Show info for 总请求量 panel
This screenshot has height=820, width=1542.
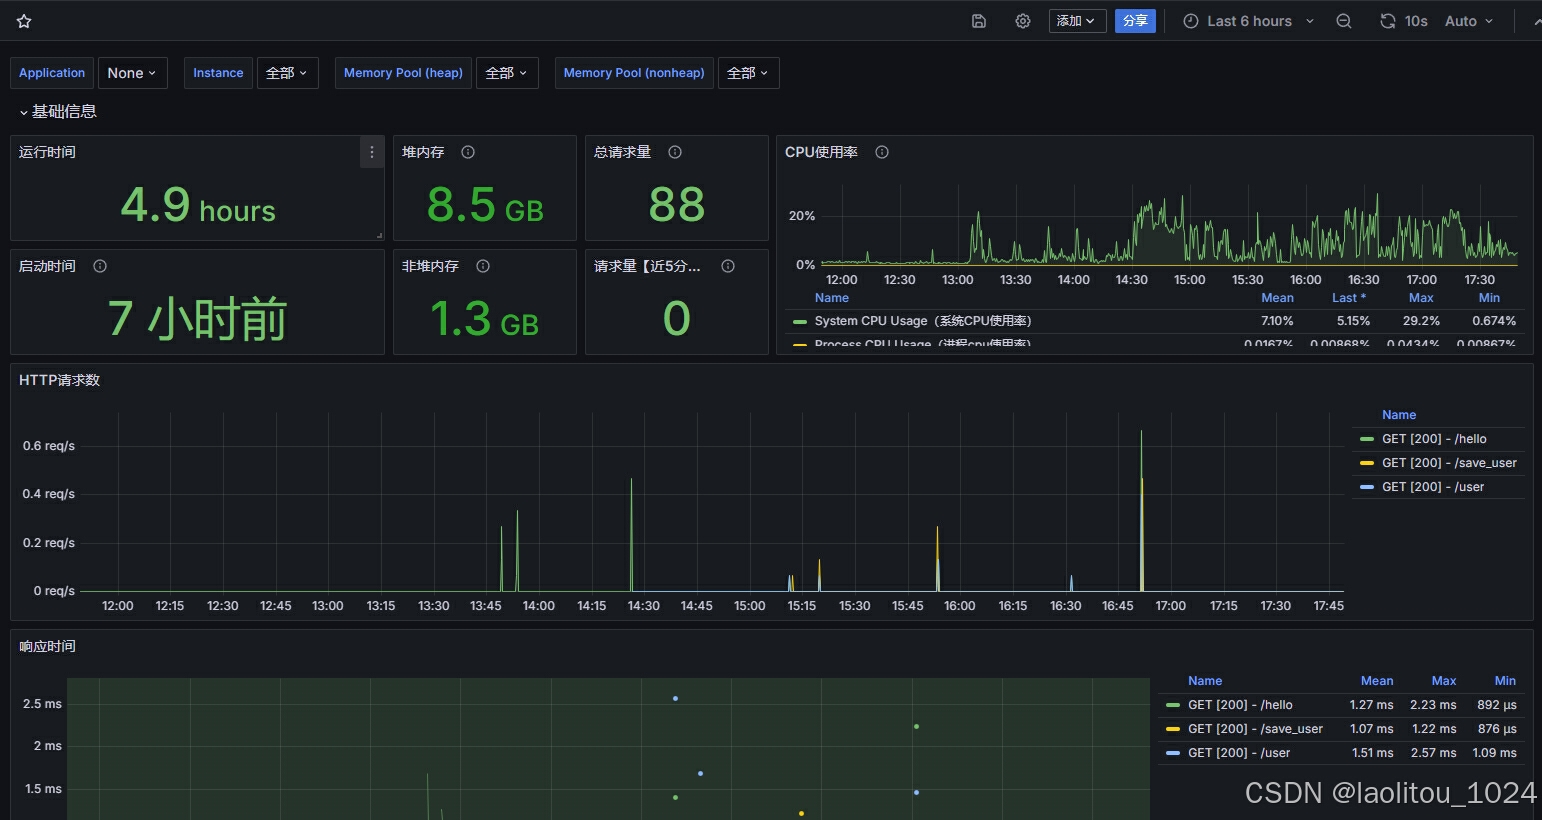coord(675,152)
